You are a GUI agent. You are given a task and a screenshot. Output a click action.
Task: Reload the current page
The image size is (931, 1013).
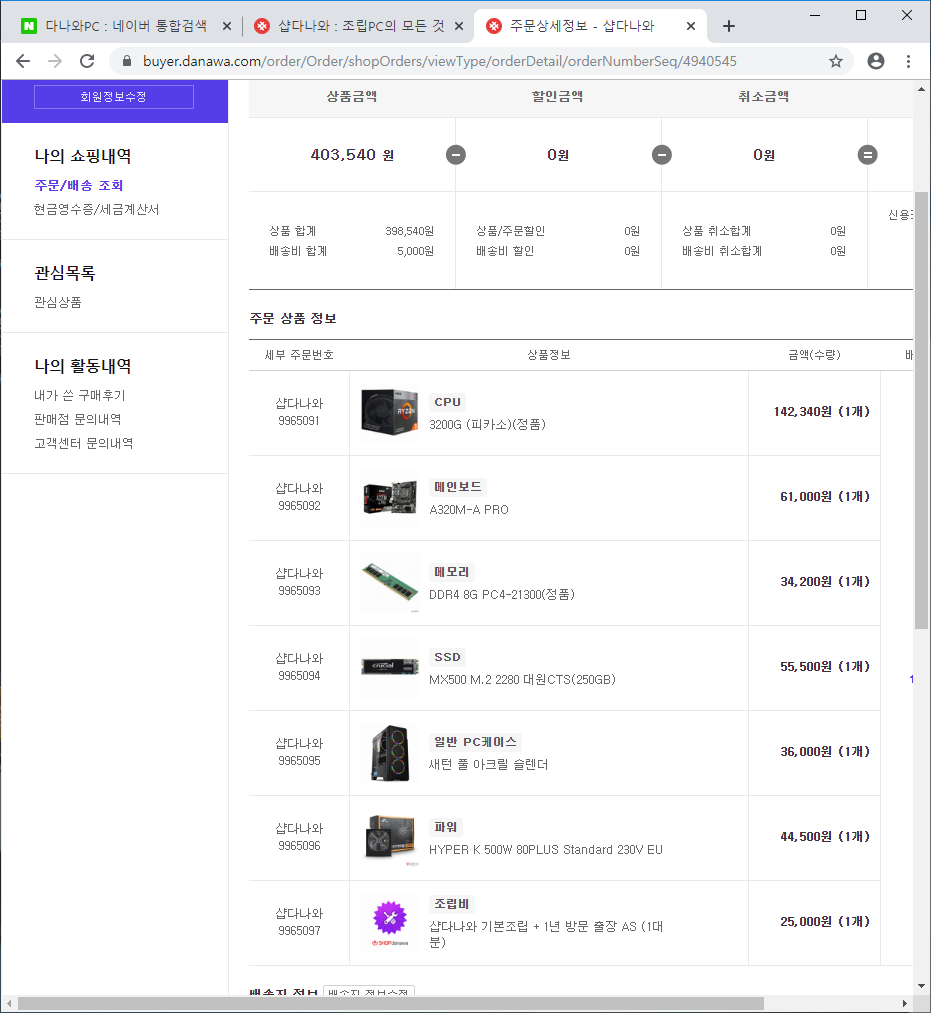point(87,61)
